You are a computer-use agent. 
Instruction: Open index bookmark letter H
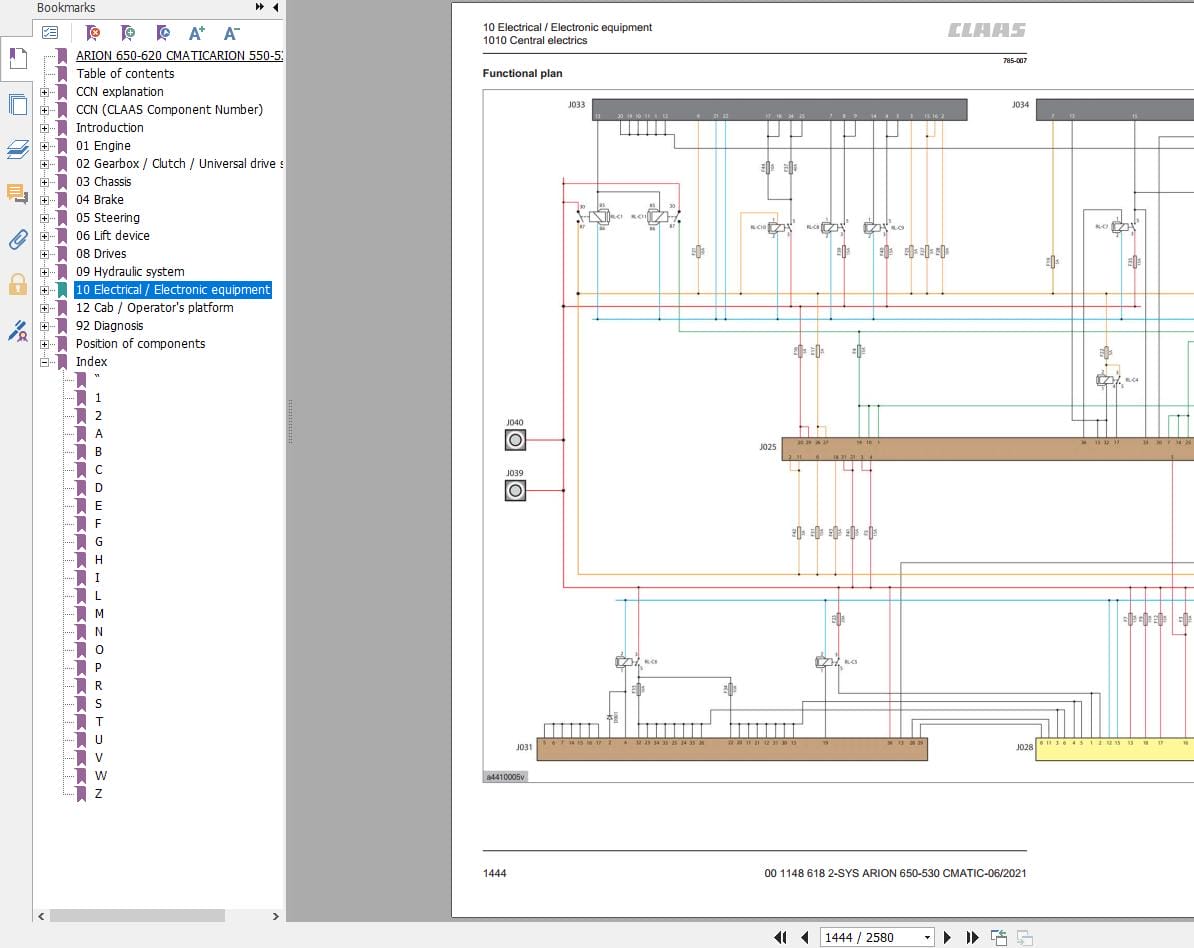pos(99,560)
